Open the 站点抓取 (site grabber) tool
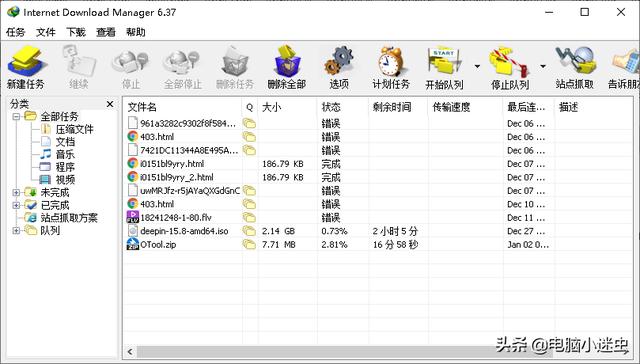Viewport: 640px width, 364px height. pos(575,68)
